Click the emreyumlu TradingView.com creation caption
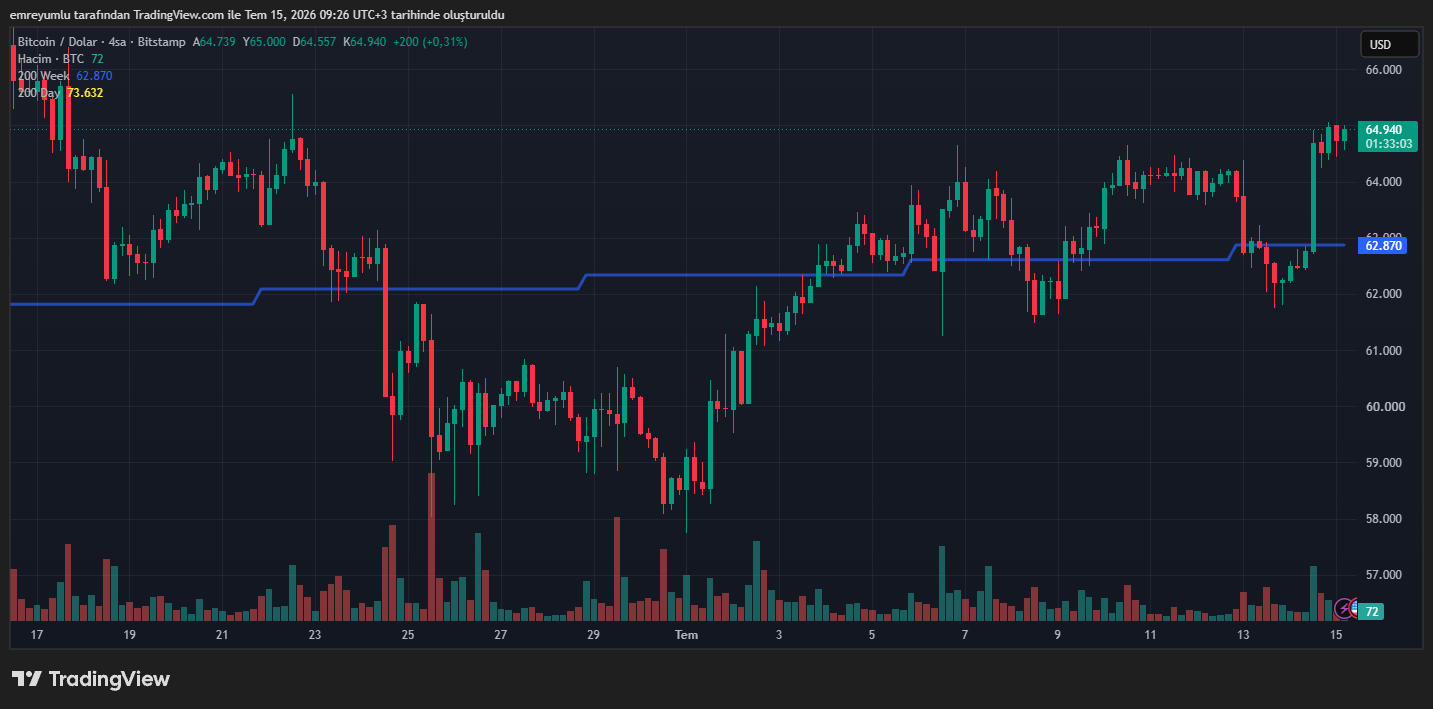The width and height of the screenshot is (1433, 709). coord(257,15)
